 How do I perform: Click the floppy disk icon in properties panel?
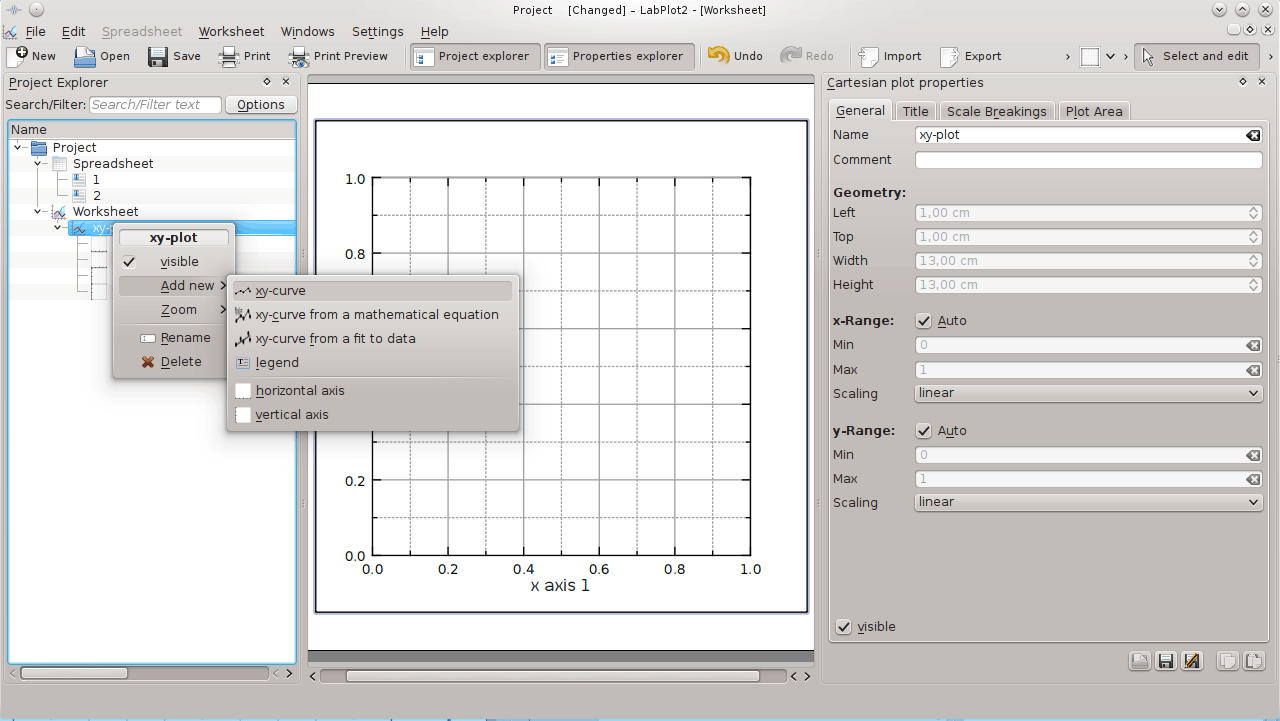click(x=1165, y=661)
